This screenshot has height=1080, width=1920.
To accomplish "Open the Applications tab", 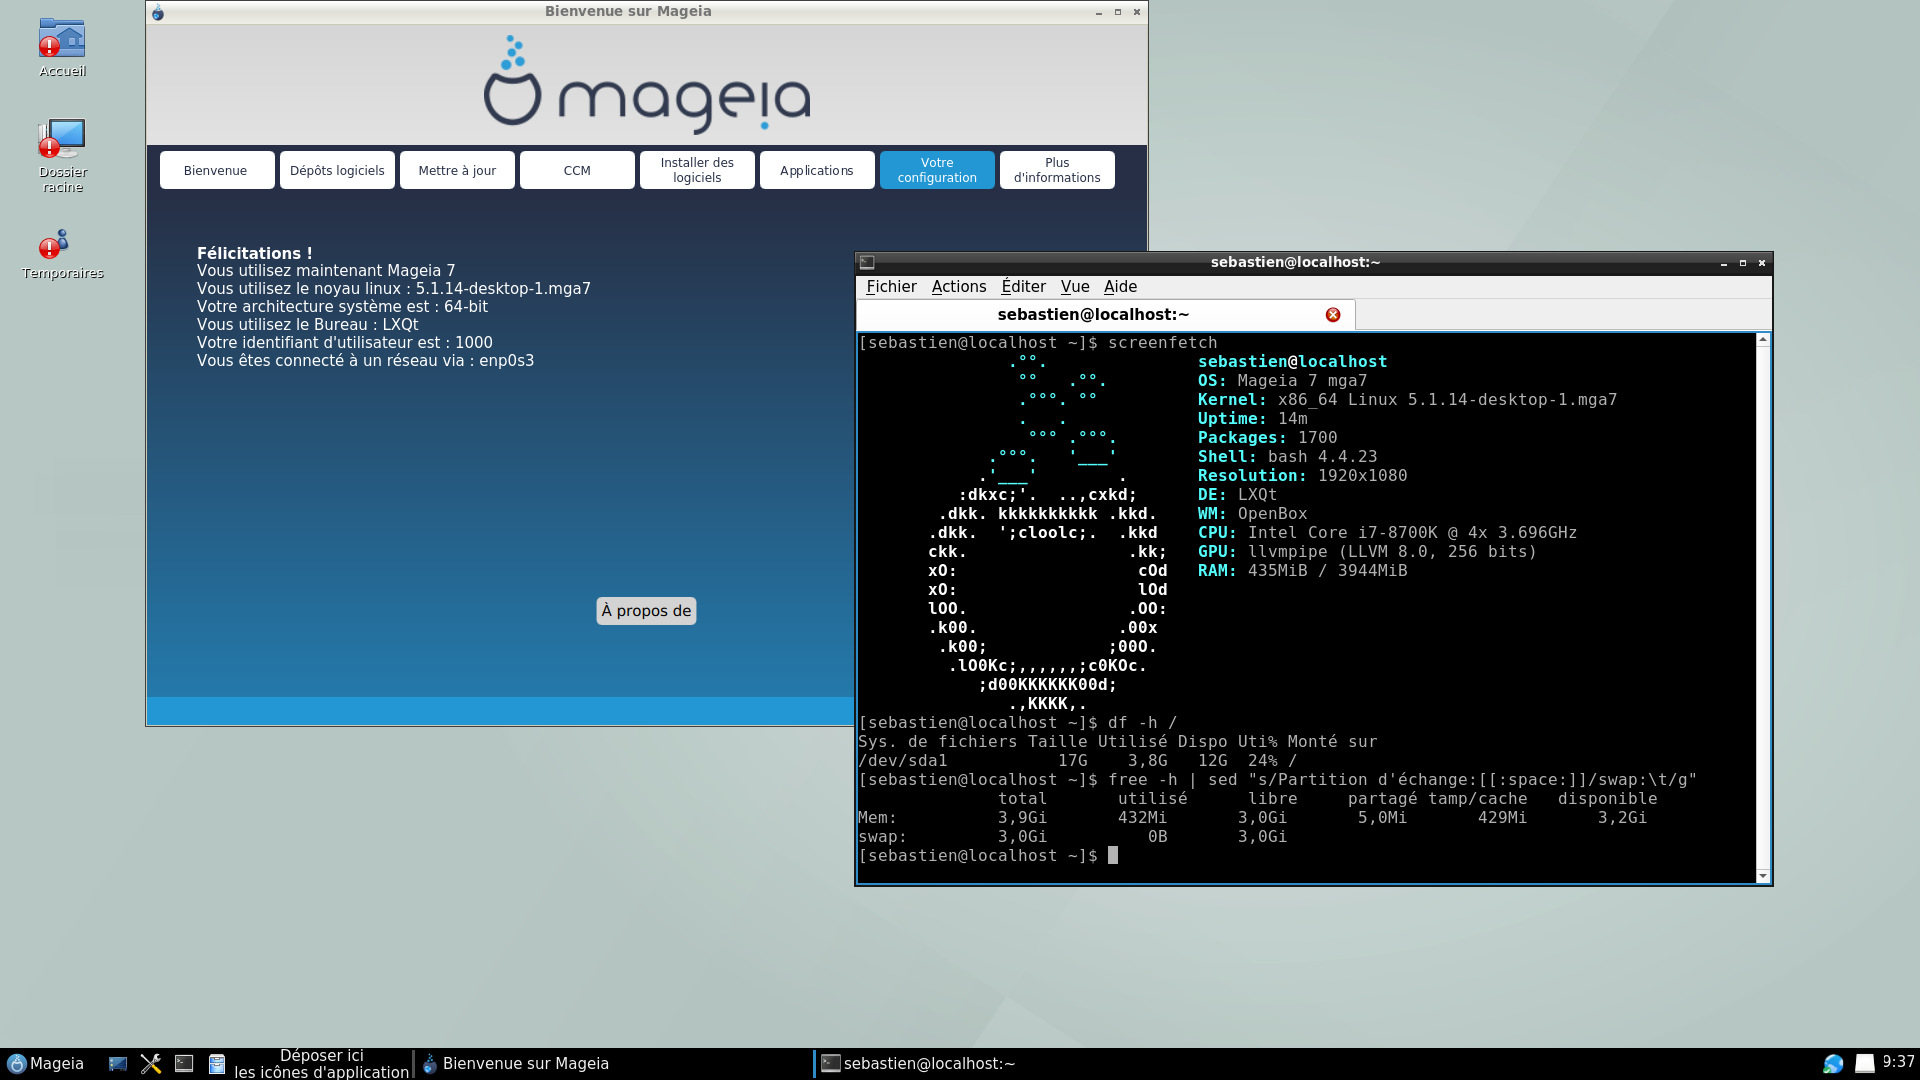I will tap(817, 170).
